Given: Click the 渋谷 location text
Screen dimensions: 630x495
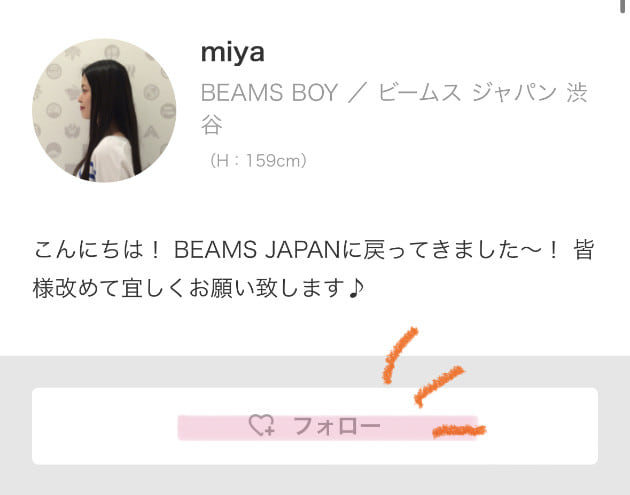Looking at the screenshot, I should coord(394,108).
